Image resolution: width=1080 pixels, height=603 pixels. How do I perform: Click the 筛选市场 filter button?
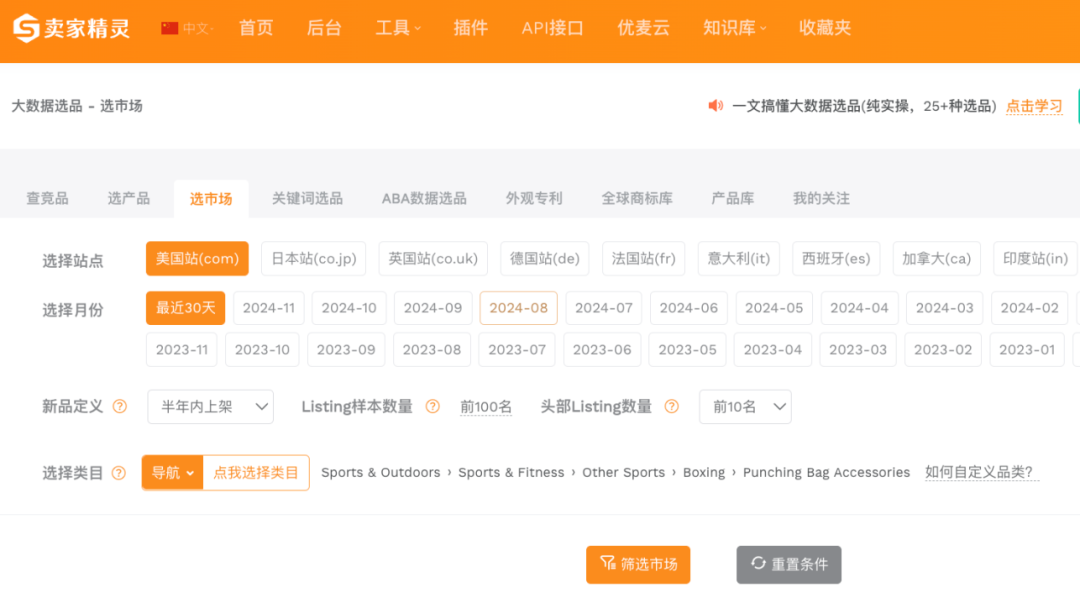638,564
